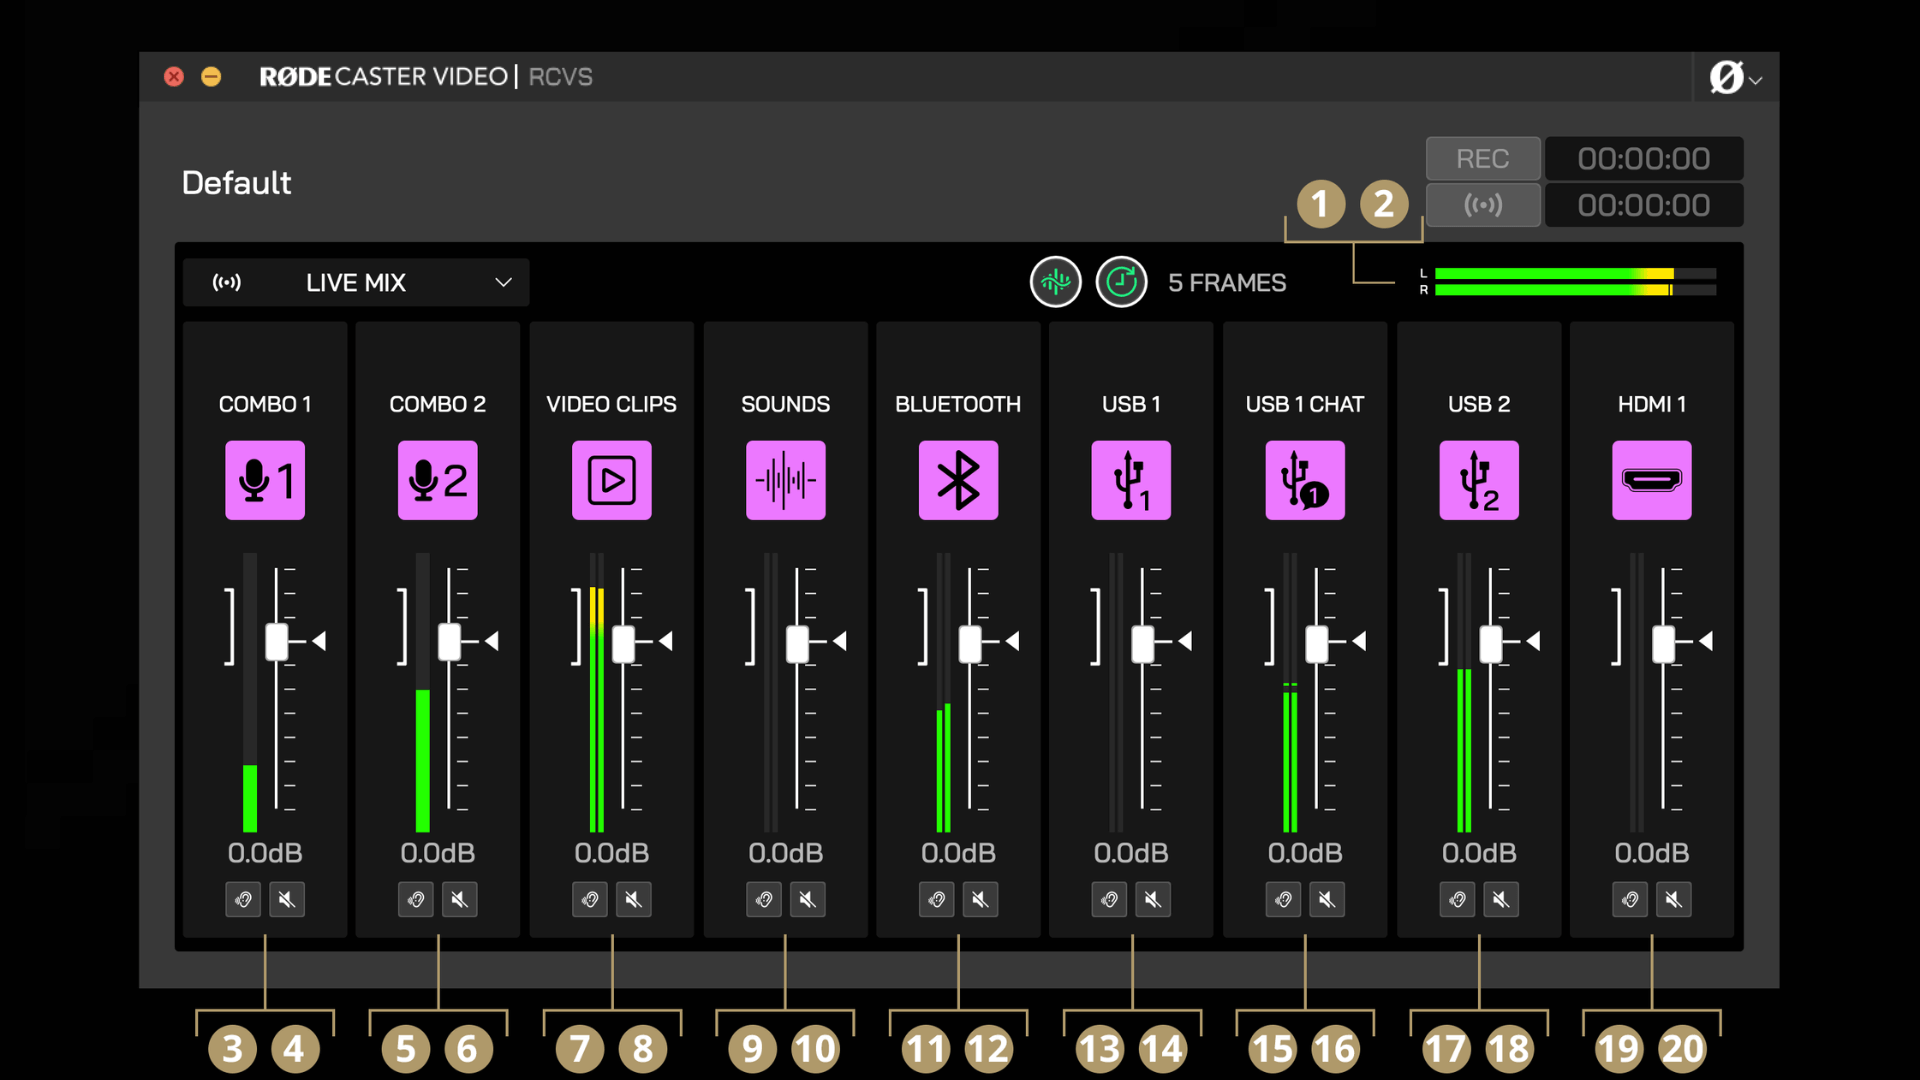The image size is (1920, 1080).
Task: Open the LIVE MIX dropdown
Action: [355, 282]
